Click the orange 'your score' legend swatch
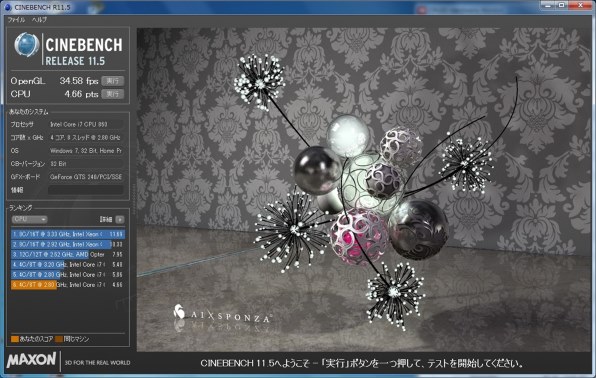The height and width of the screenshot is (378, 596). point(15,339)
